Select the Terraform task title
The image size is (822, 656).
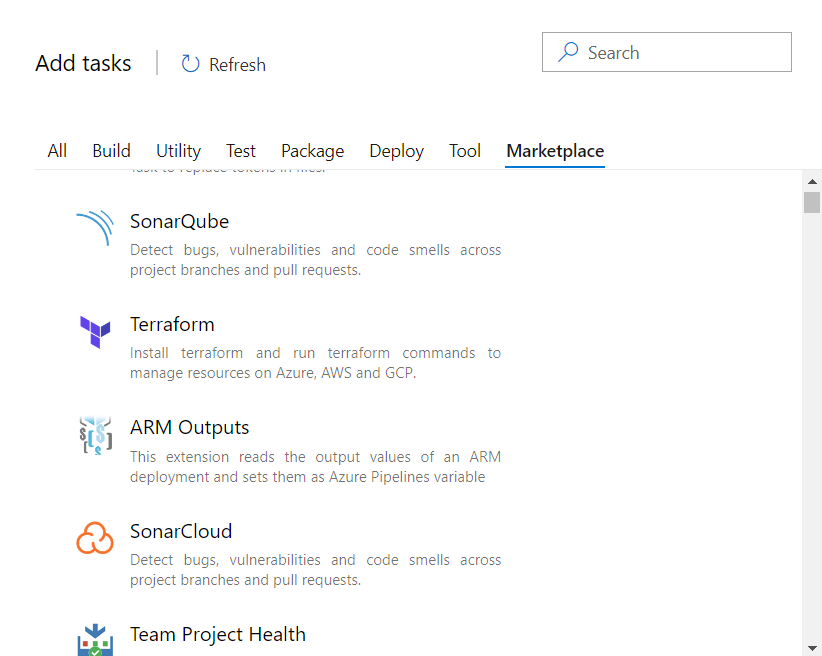pyautogui.click(x=172, y=325)
